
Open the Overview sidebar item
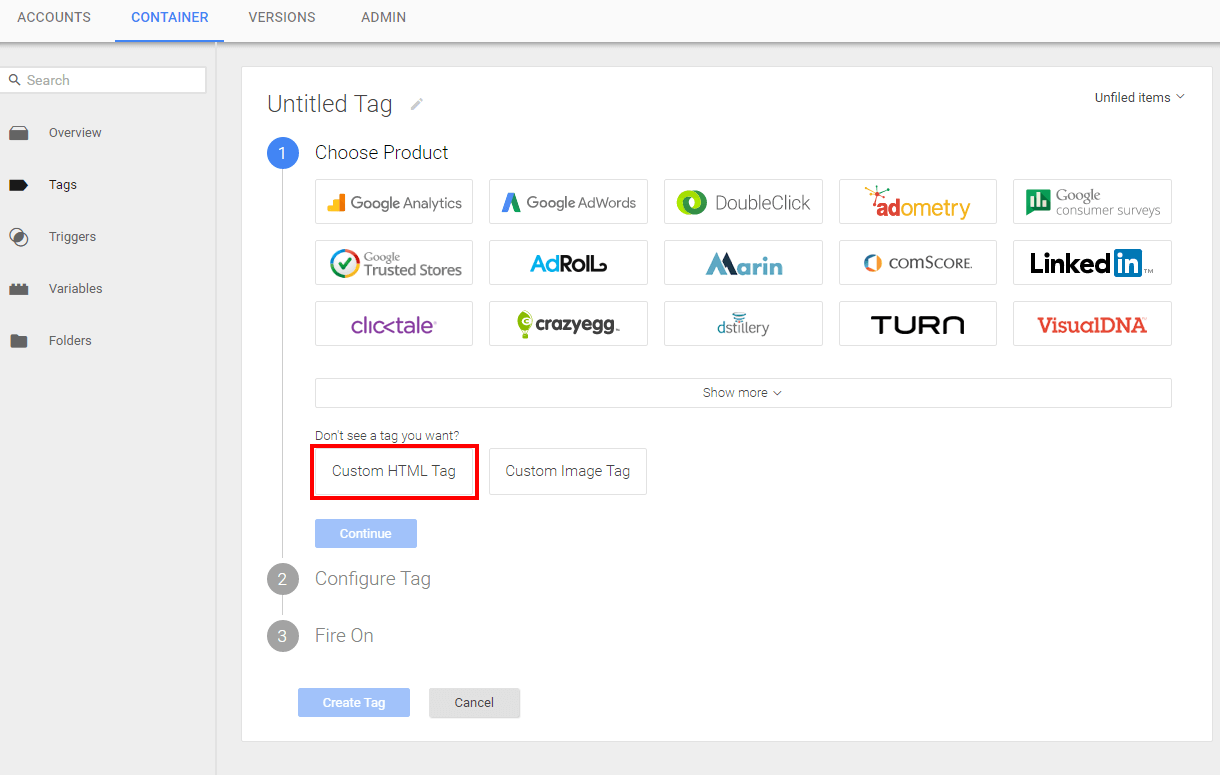click(x=75, y=133)
